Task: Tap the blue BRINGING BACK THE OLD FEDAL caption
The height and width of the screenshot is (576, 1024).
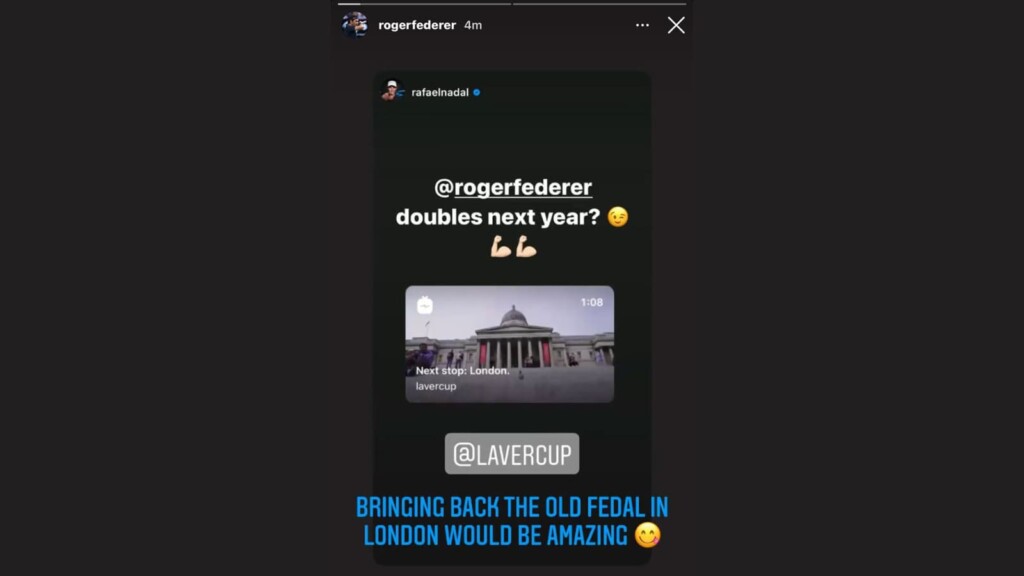Action: [512, 521]
